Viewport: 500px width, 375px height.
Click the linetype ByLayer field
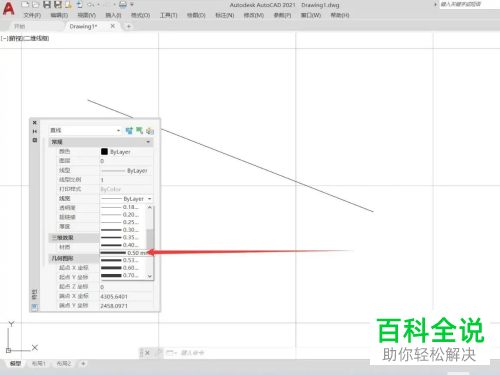point(126,171)
